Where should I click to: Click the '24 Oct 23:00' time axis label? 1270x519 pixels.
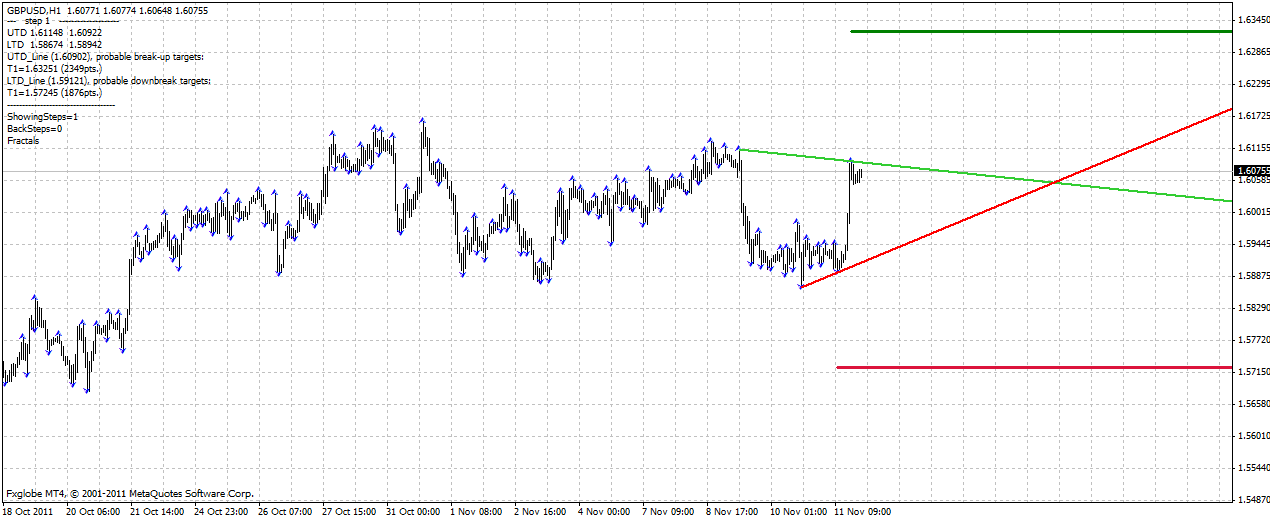(221, 511)
